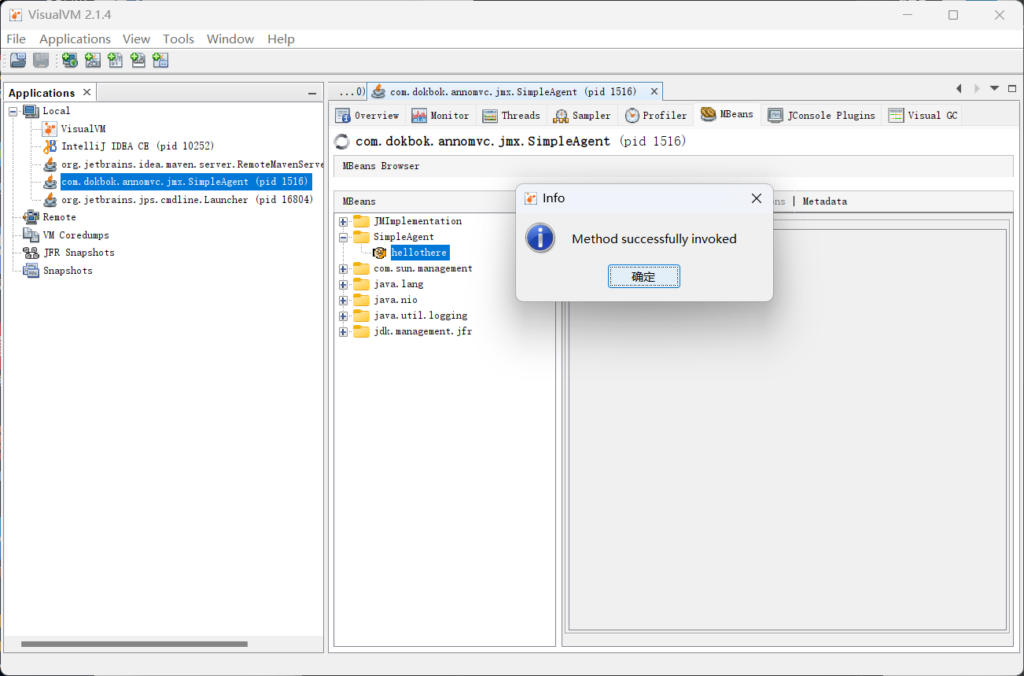Click the grayed-out Save disk toolbar icon
This screenshot has height=676, width=1024.
click(x=40, y=61)
